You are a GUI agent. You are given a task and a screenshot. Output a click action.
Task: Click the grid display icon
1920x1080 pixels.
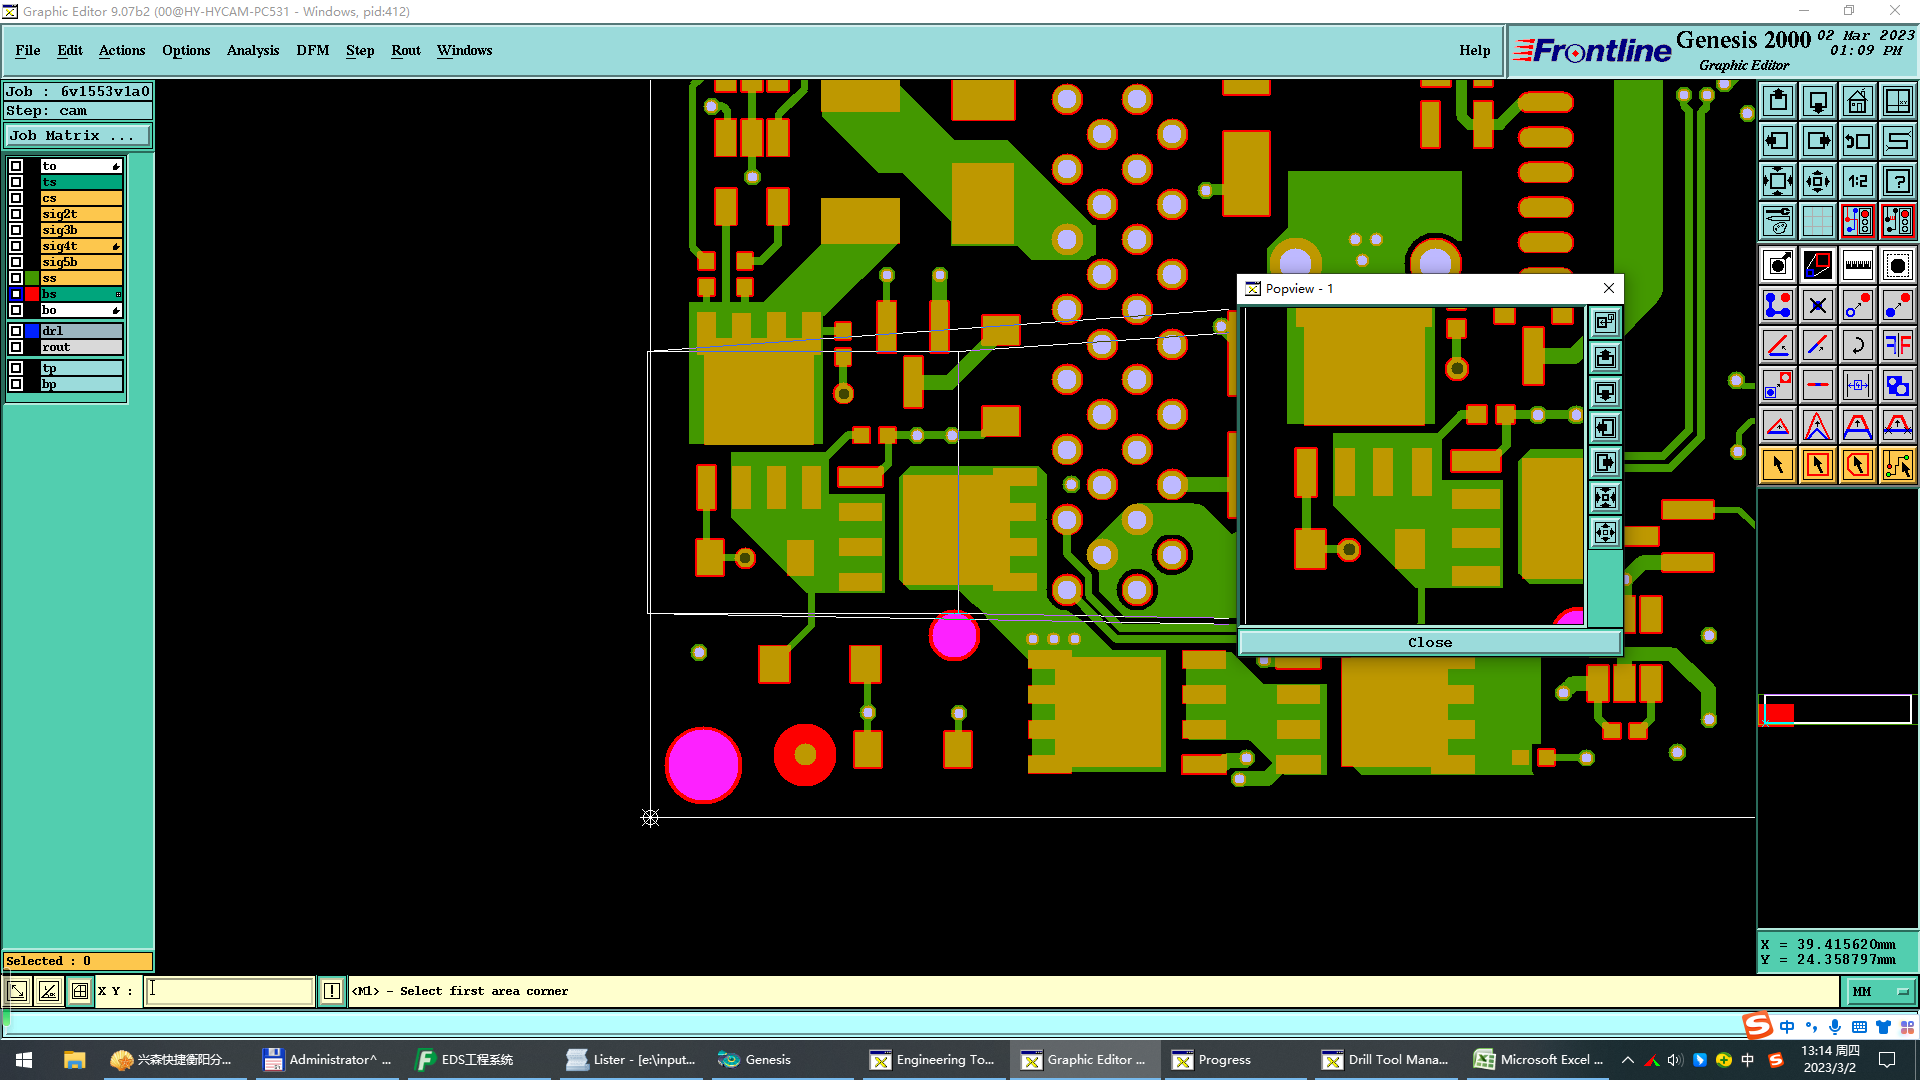click(1817, 221)
